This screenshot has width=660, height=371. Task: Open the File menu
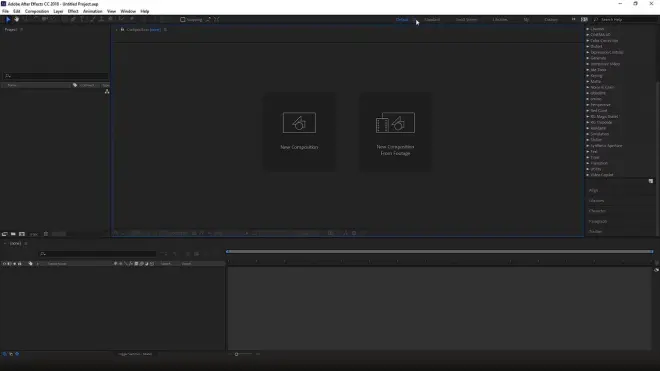5,11
